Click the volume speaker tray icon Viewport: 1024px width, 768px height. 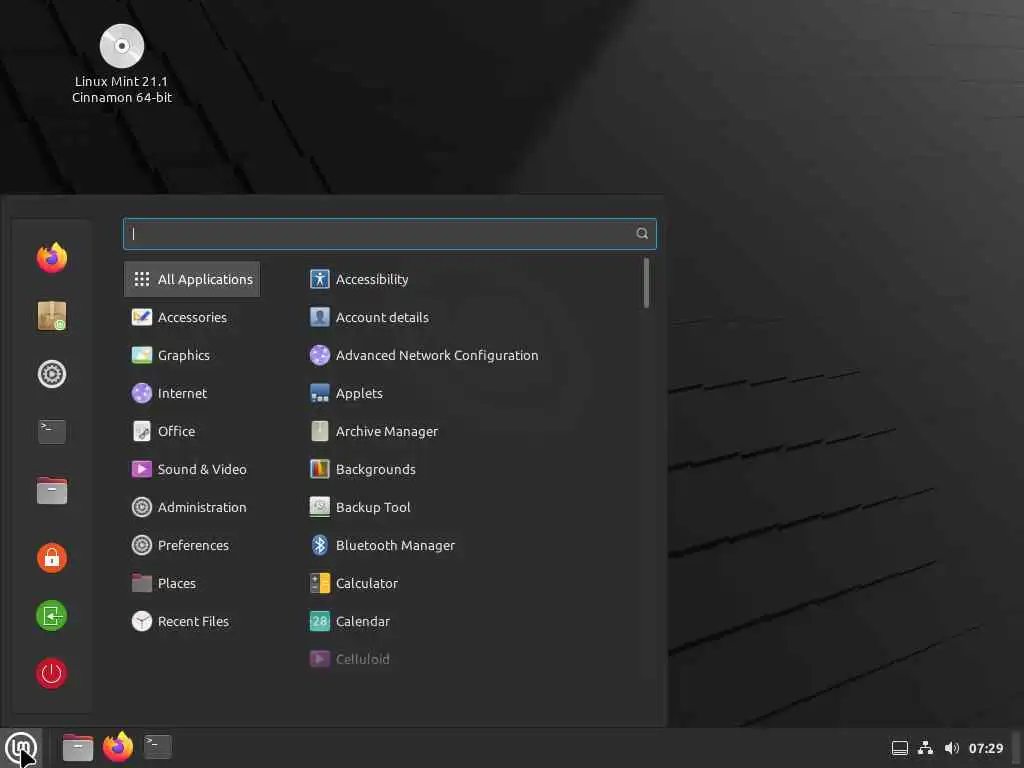coord(952,748)
